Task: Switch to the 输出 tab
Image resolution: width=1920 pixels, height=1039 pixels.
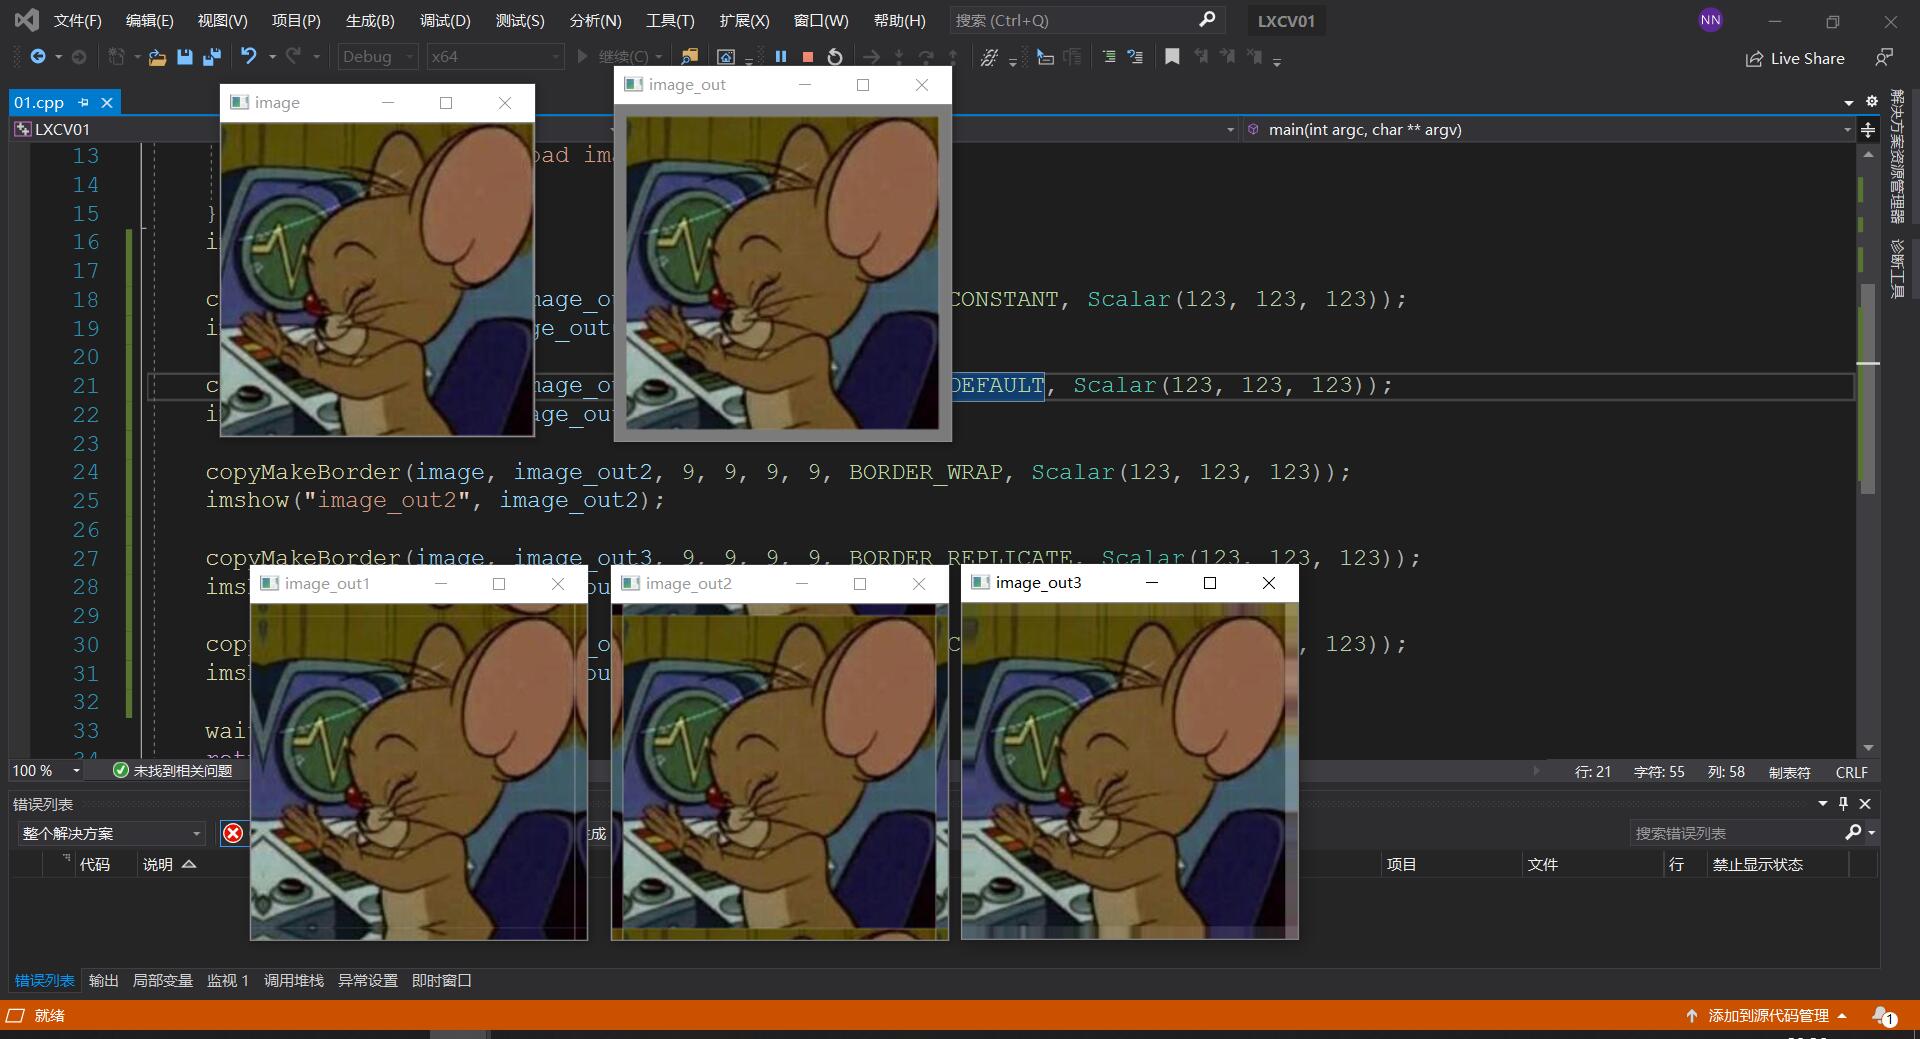Action: point(103,980)
